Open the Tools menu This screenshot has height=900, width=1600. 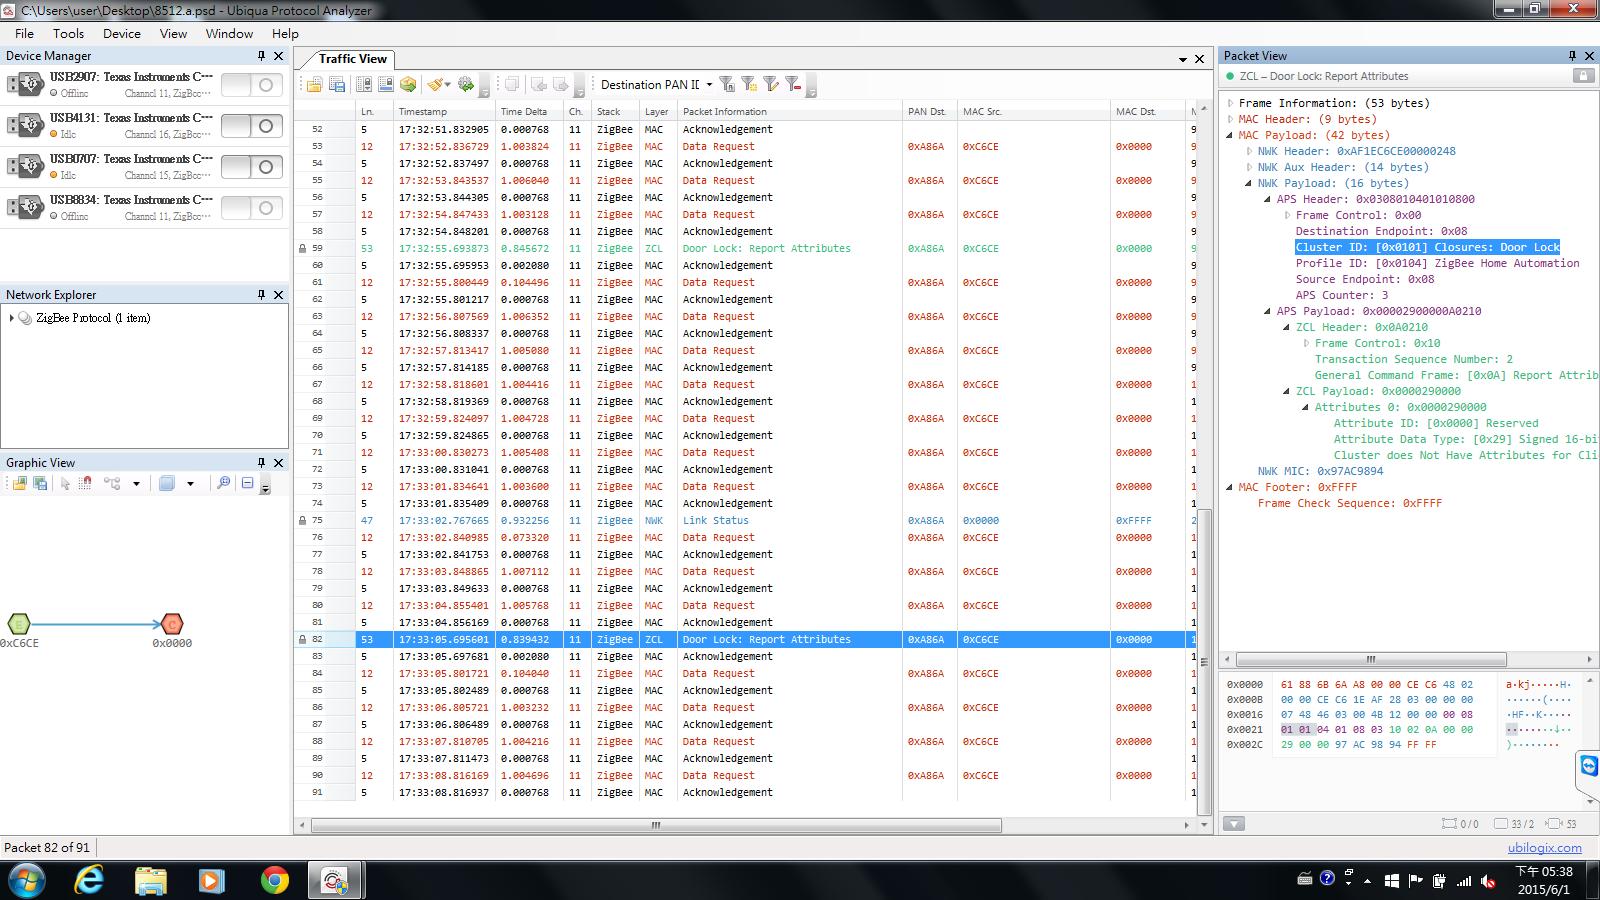[x=68, y=33]
